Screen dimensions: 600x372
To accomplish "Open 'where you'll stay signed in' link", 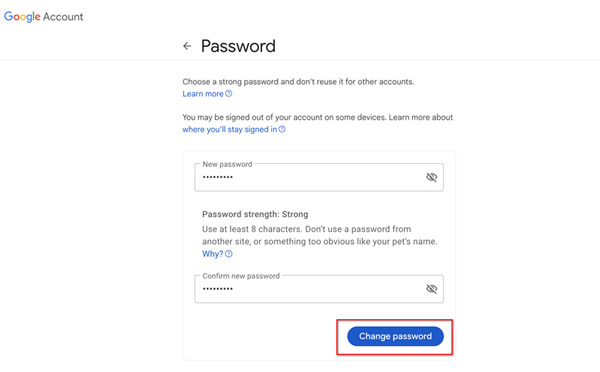I will (230, 129).
